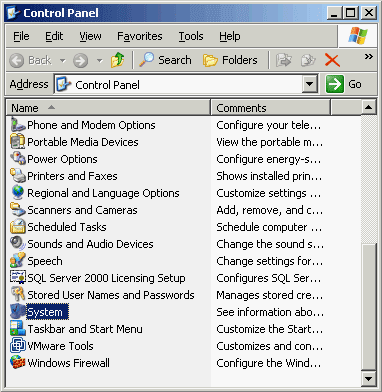Go up one folder level
Viewport: 382px width, 392px height.
click(x=118, y=60)
